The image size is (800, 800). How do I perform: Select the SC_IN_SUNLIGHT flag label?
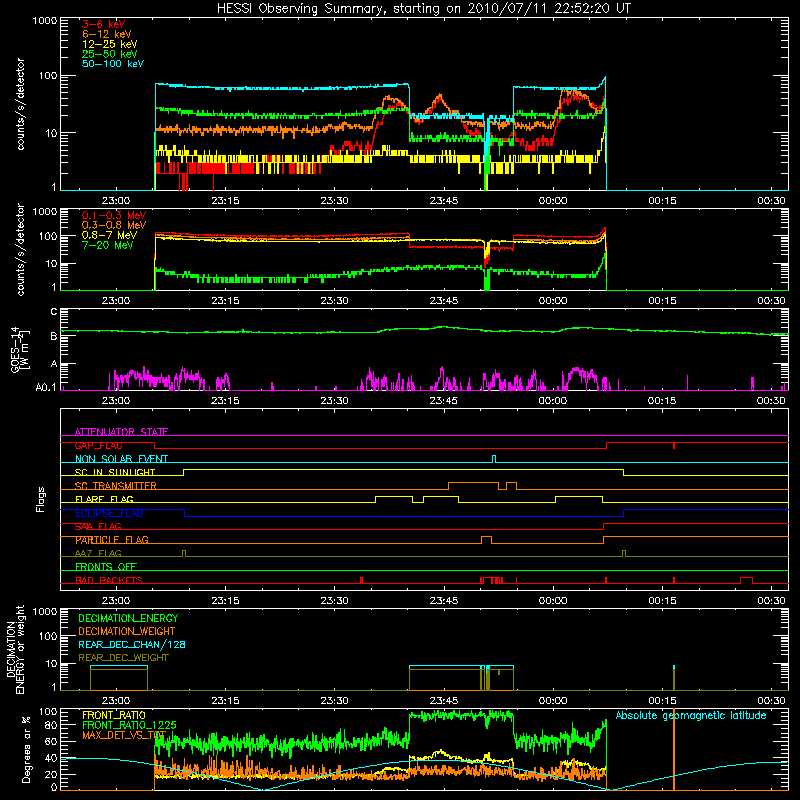coord(115,472)
